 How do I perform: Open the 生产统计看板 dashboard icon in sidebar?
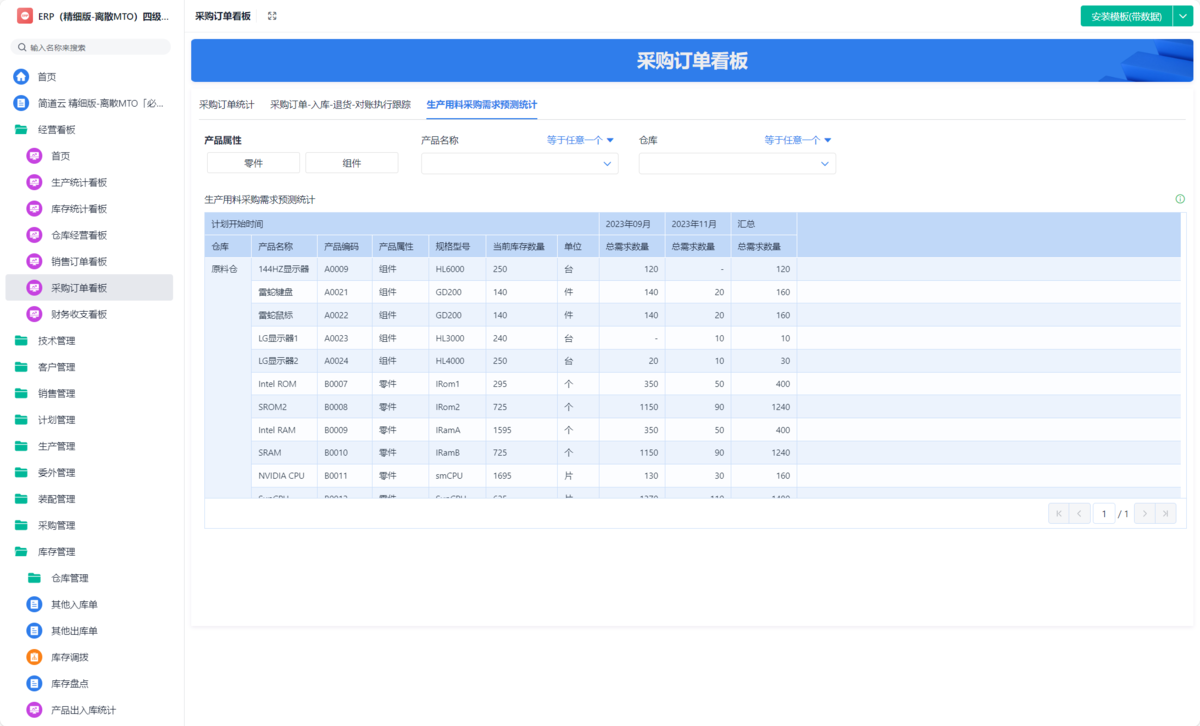32,182
